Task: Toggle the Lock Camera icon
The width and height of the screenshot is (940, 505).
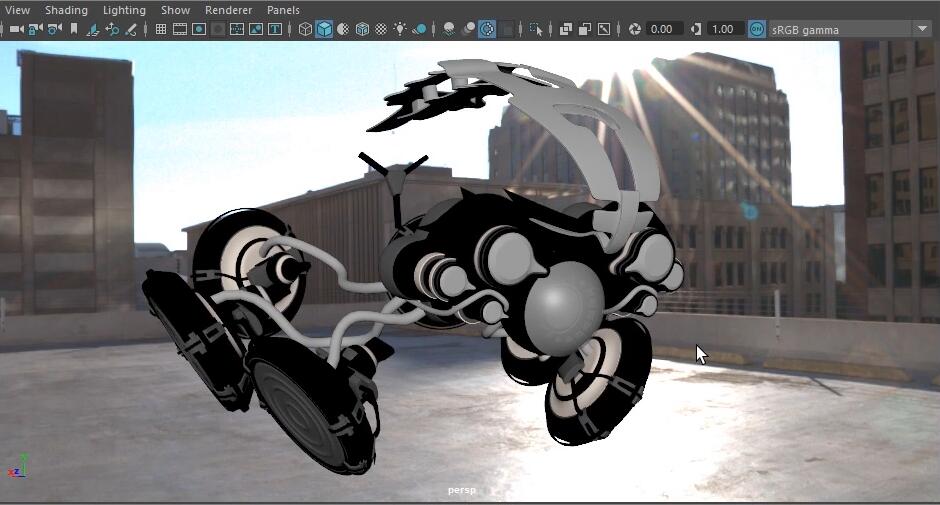Action: [x=35, y=29]
